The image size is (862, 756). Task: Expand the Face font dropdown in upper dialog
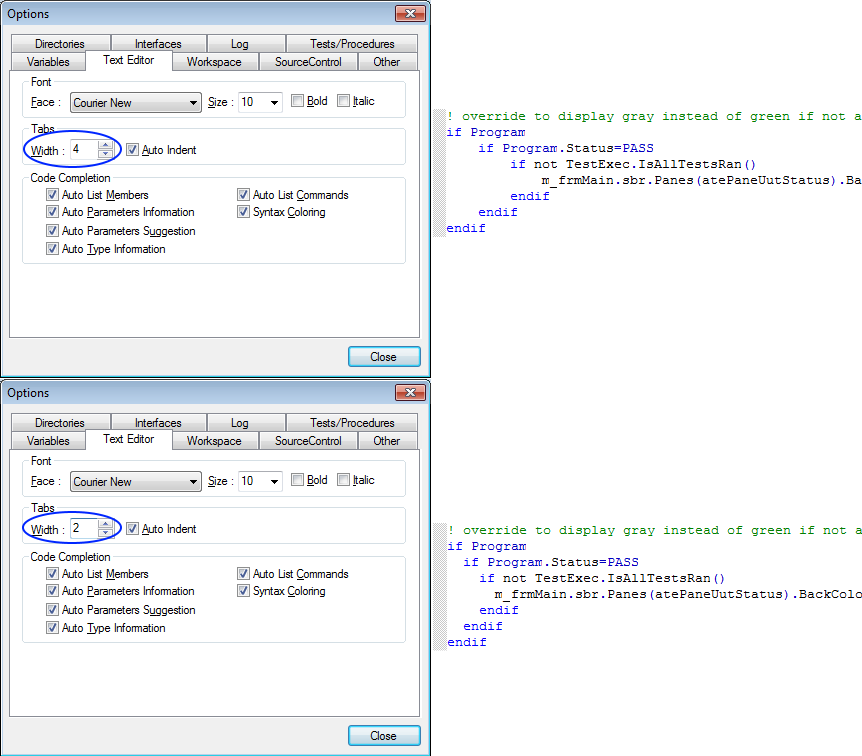pos(193,103)
